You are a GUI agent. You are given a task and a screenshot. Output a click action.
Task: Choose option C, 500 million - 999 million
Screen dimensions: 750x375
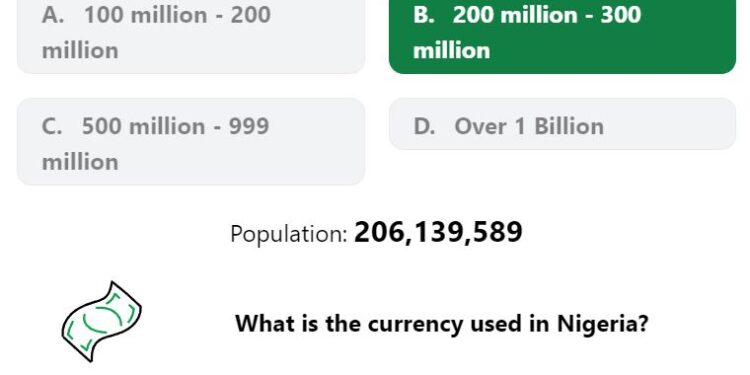191,142
